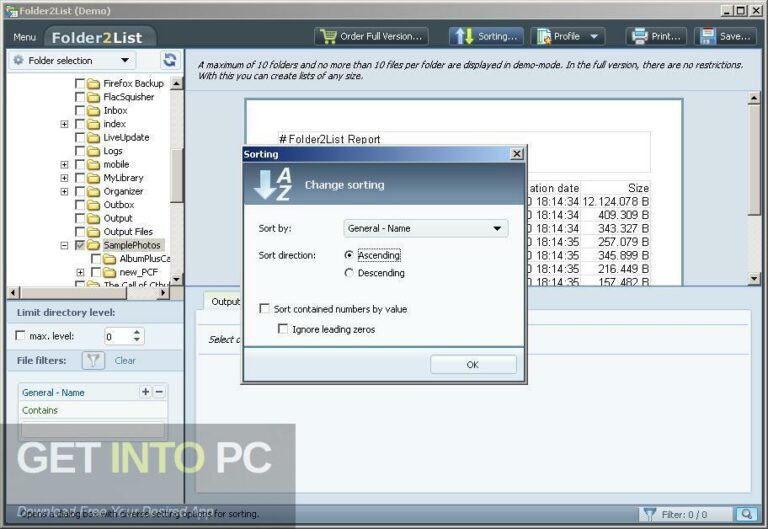768x529 pixels.
Task: Select the Descending radio button
Action: pos(349,273)
